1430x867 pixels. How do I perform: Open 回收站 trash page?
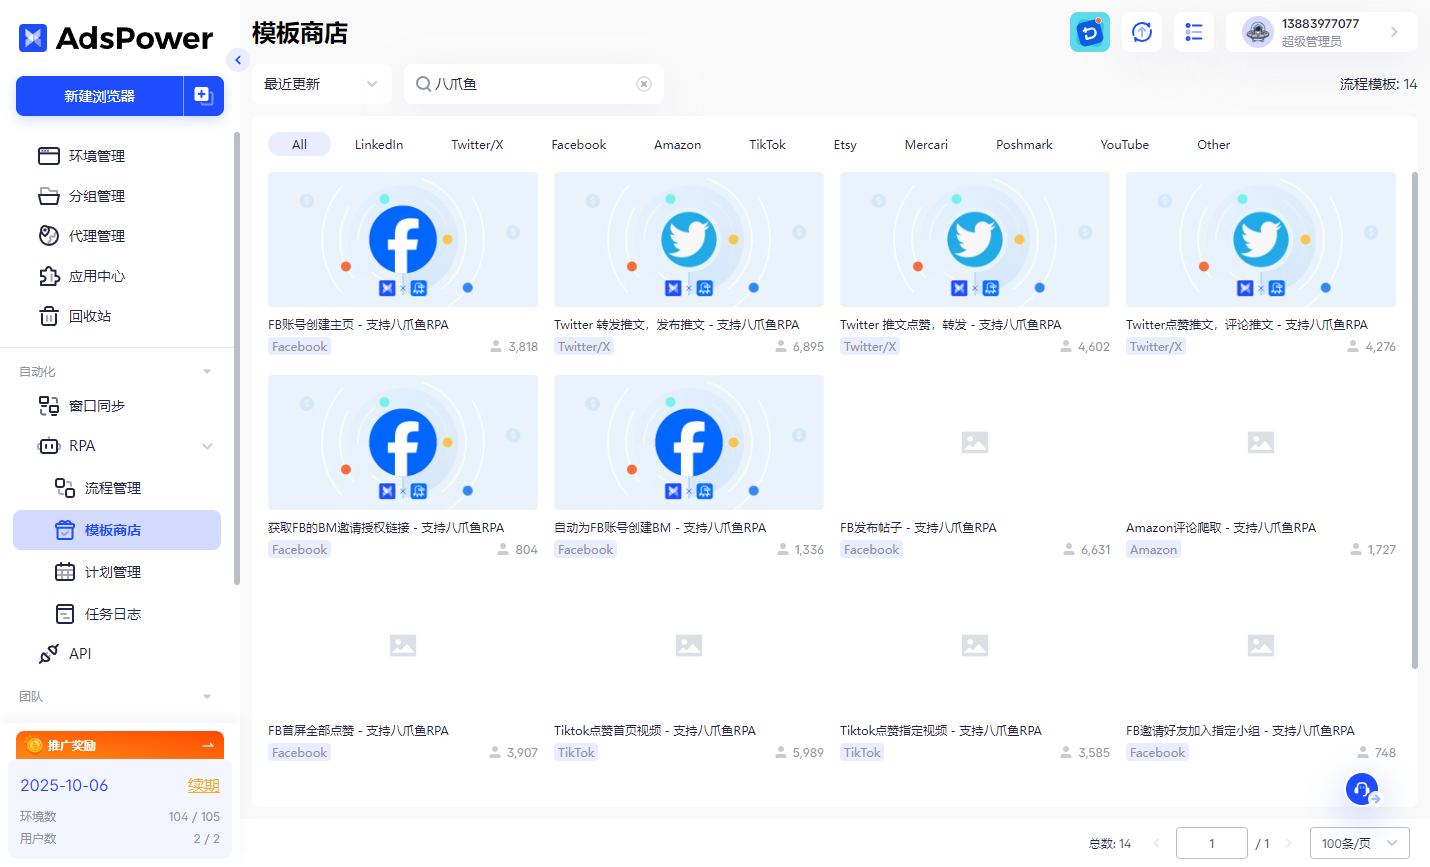point(90,316)
